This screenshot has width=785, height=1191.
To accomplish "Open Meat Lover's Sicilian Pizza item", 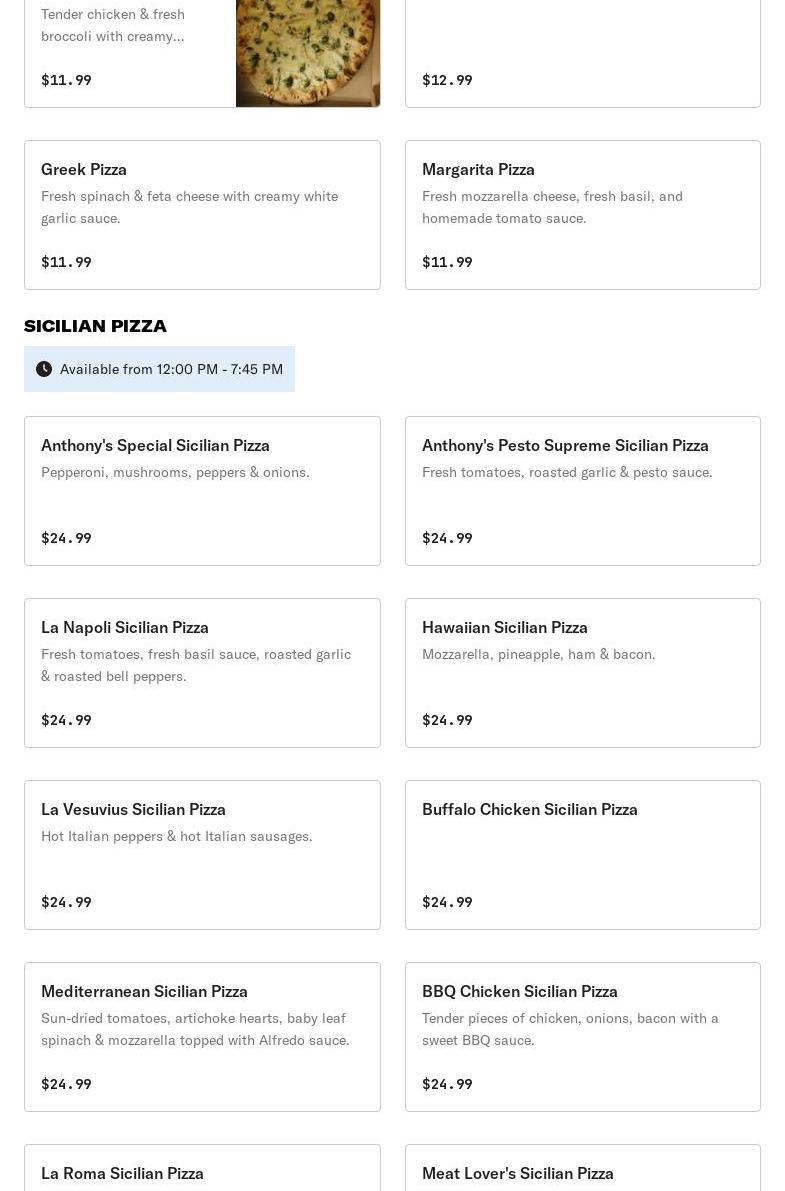I will point(582,1172).
